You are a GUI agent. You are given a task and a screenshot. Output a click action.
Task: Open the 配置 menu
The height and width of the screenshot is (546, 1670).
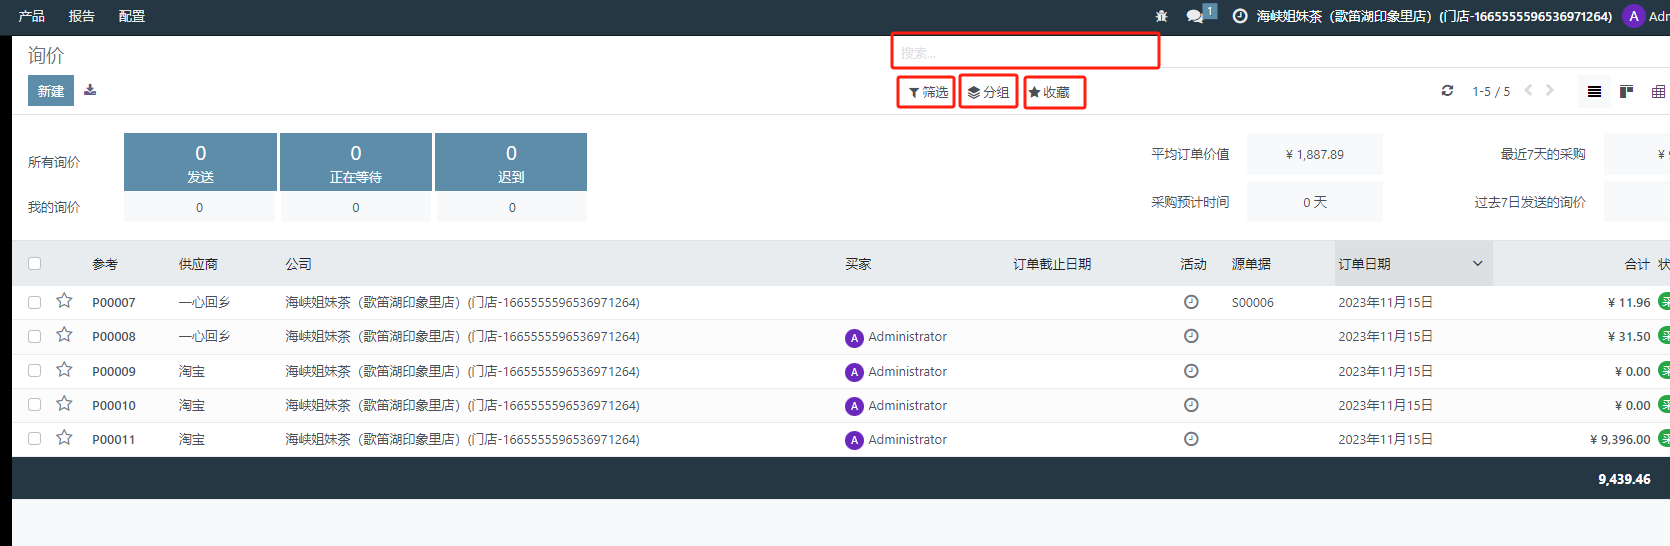point(131,16)
